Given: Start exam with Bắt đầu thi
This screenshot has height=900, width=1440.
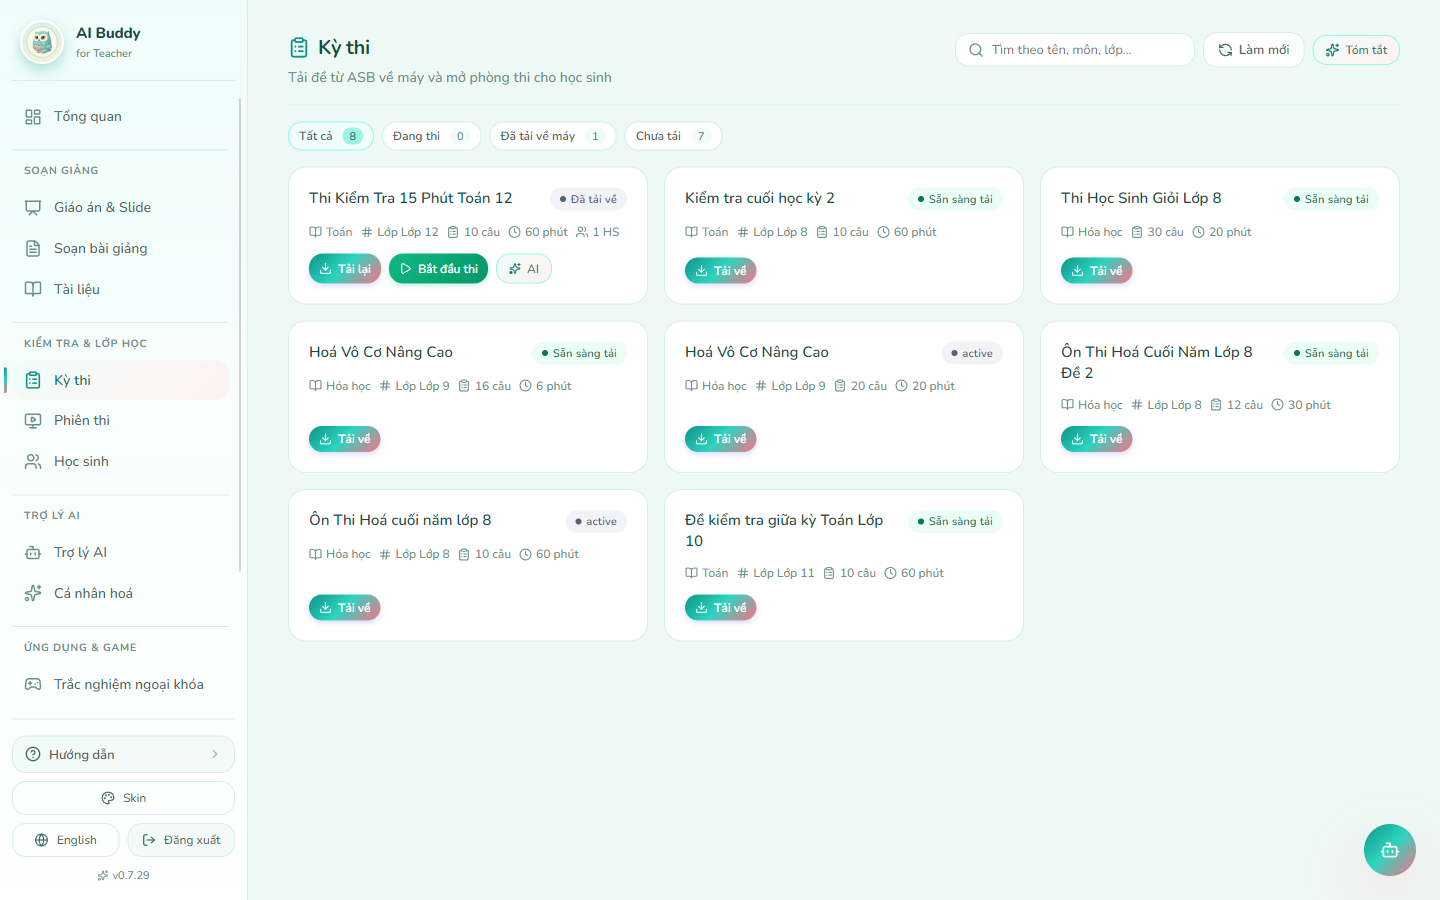Looking at the screenshot, I should [438, 269].
